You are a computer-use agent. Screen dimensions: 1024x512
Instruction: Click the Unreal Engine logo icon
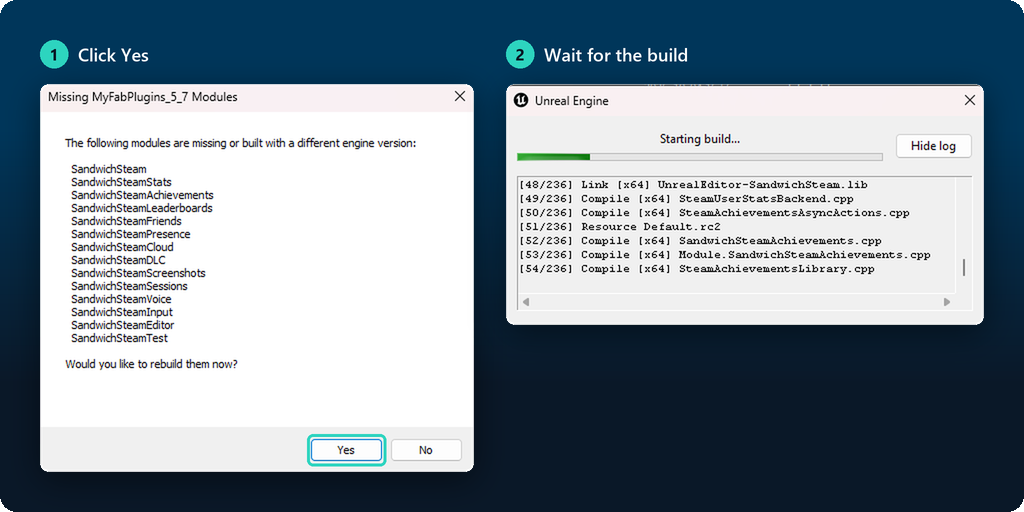520,101
